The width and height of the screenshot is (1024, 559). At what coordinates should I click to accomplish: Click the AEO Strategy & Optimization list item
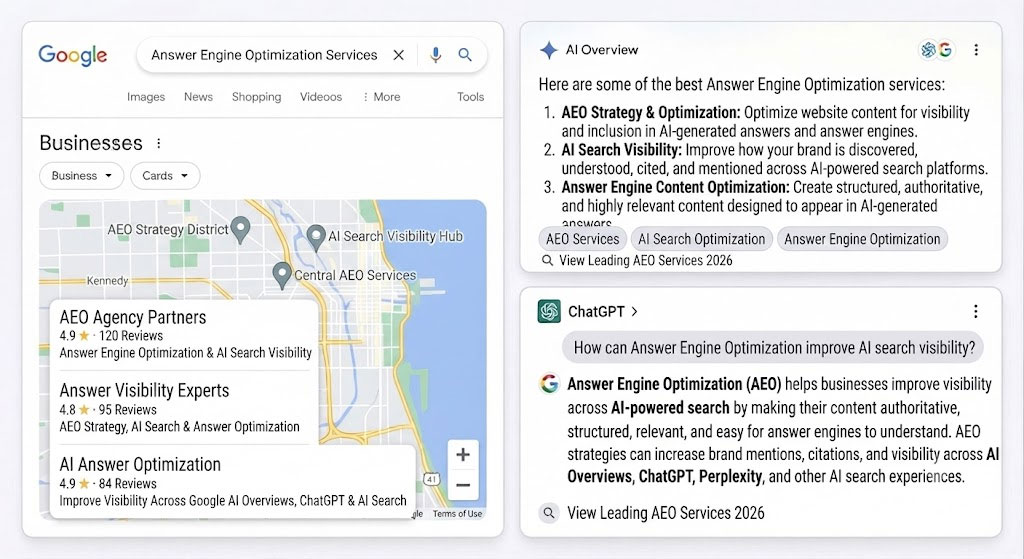(765, 121)
